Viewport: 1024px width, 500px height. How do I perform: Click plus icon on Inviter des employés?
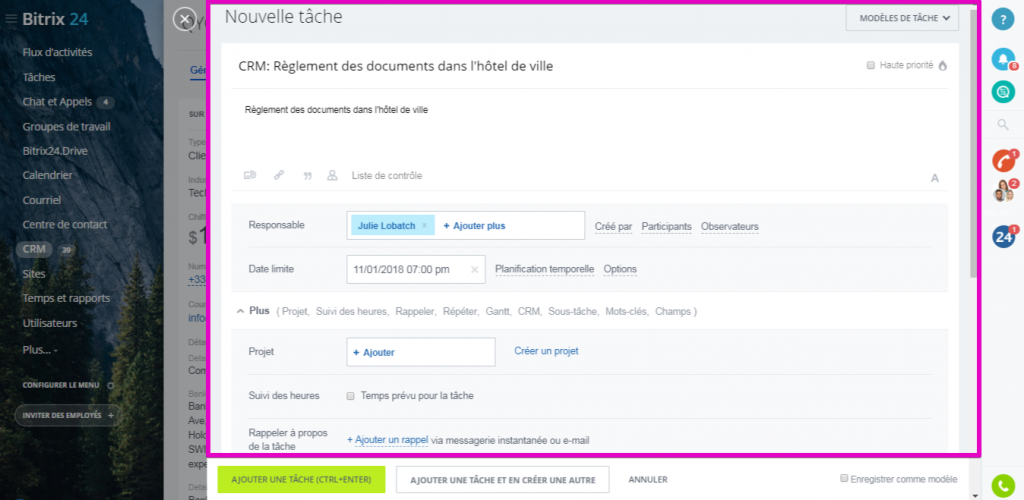click(110, 415)
